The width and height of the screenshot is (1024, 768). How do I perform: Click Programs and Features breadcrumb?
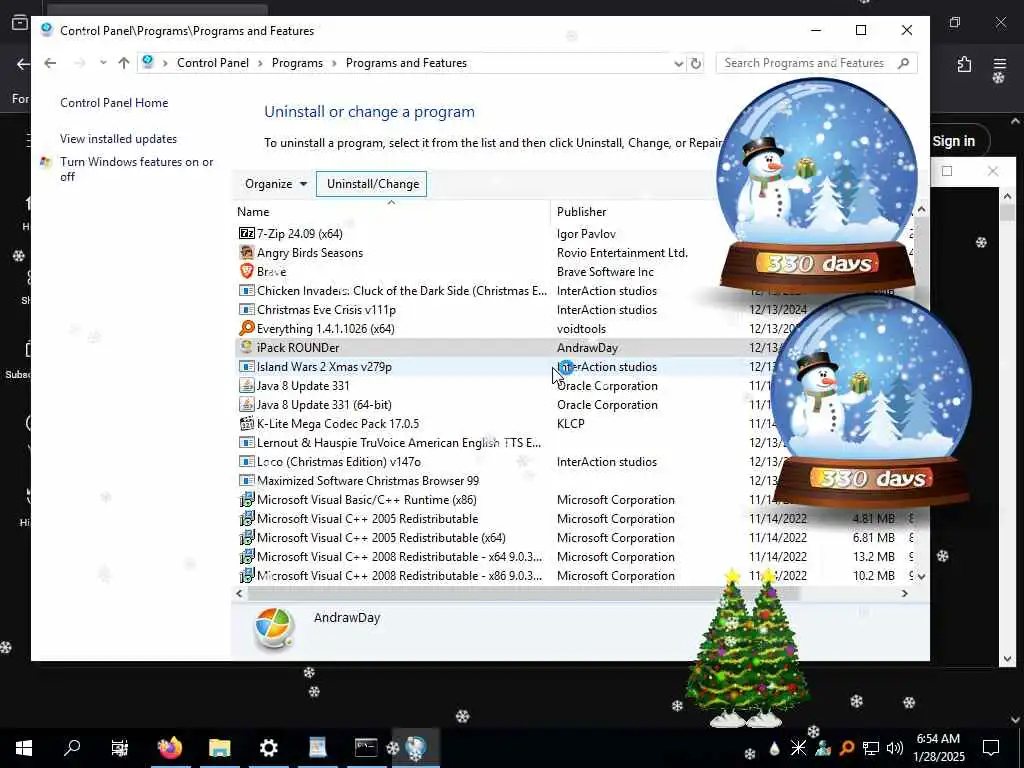(406, 63)
